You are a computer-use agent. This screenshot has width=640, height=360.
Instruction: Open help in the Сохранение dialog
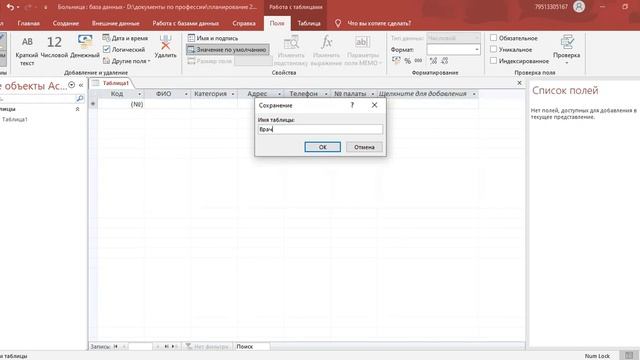[352, 105]
